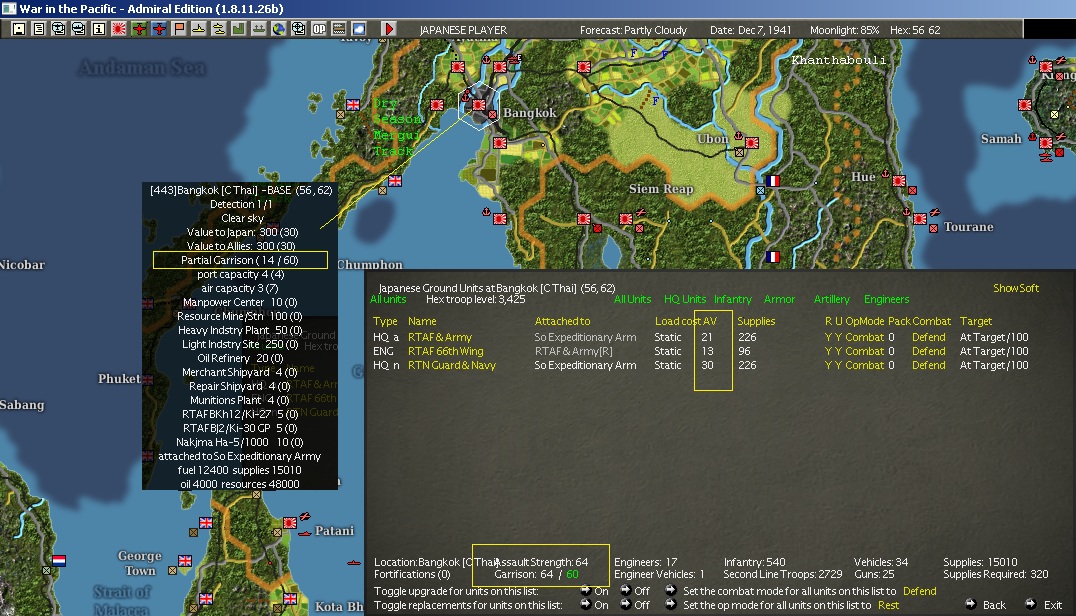Image resolution: width=1076 pixels, height=616 pixels.
Task: Select the Bangkok base hex on map
Action: point(479,106)
